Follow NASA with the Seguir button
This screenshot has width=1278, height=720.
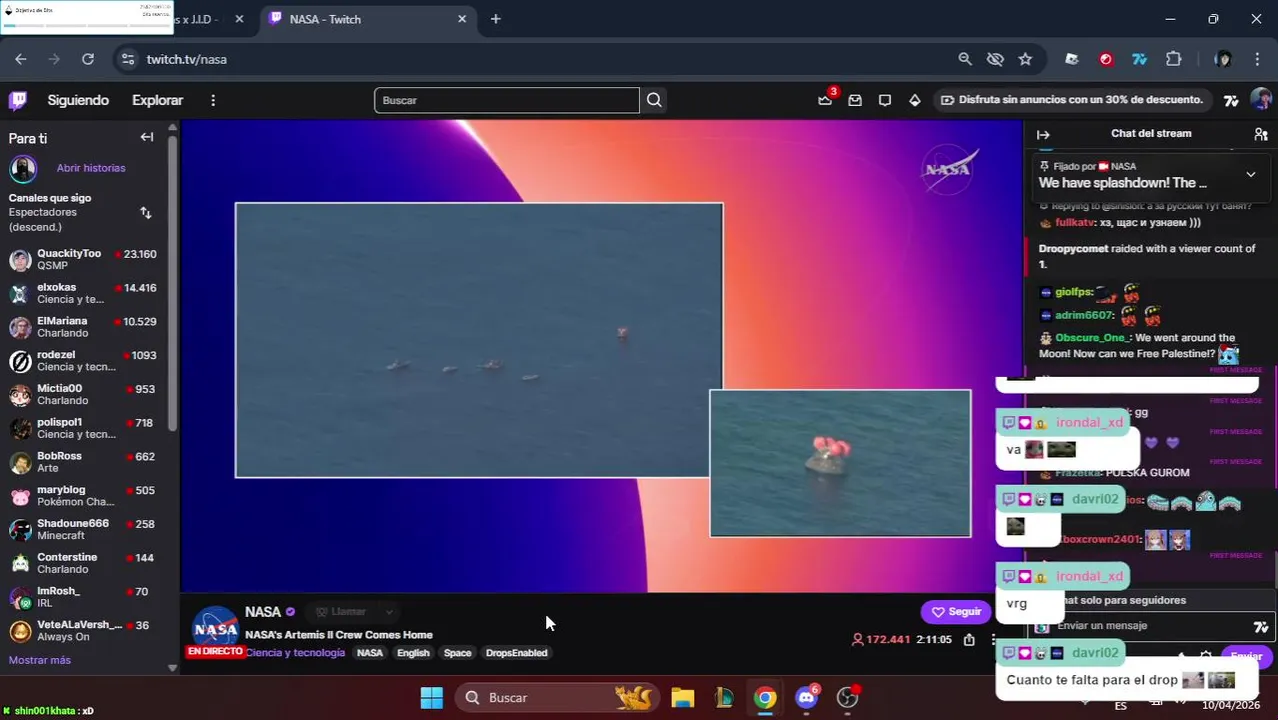[x=956, y=611]
